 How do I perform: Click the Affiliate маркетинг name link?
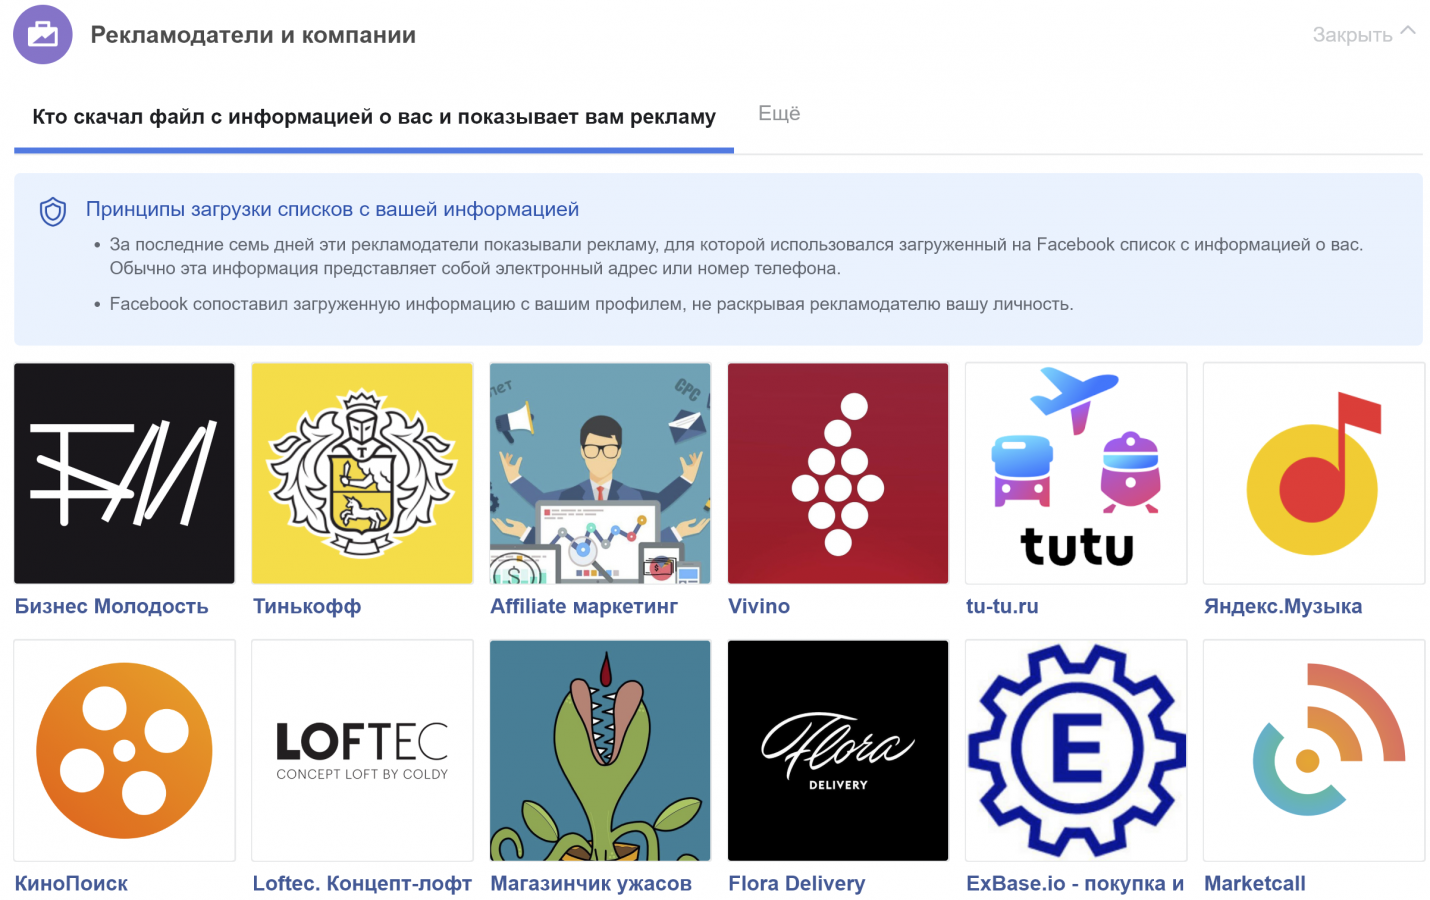(584, 606)
